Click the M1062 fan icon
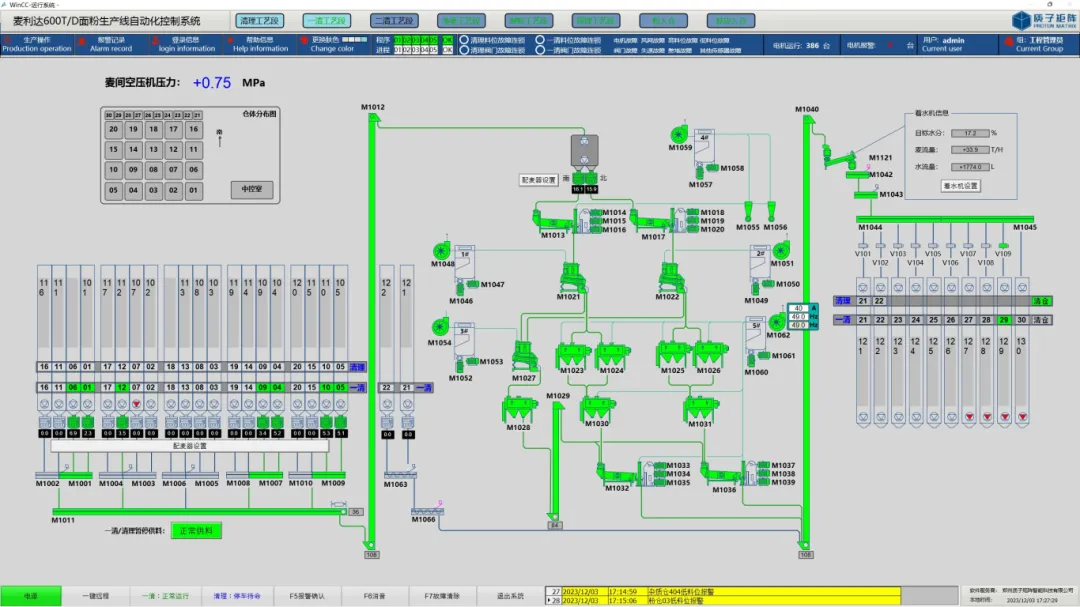The image size is (1080, 607). (x=778, y=322)
